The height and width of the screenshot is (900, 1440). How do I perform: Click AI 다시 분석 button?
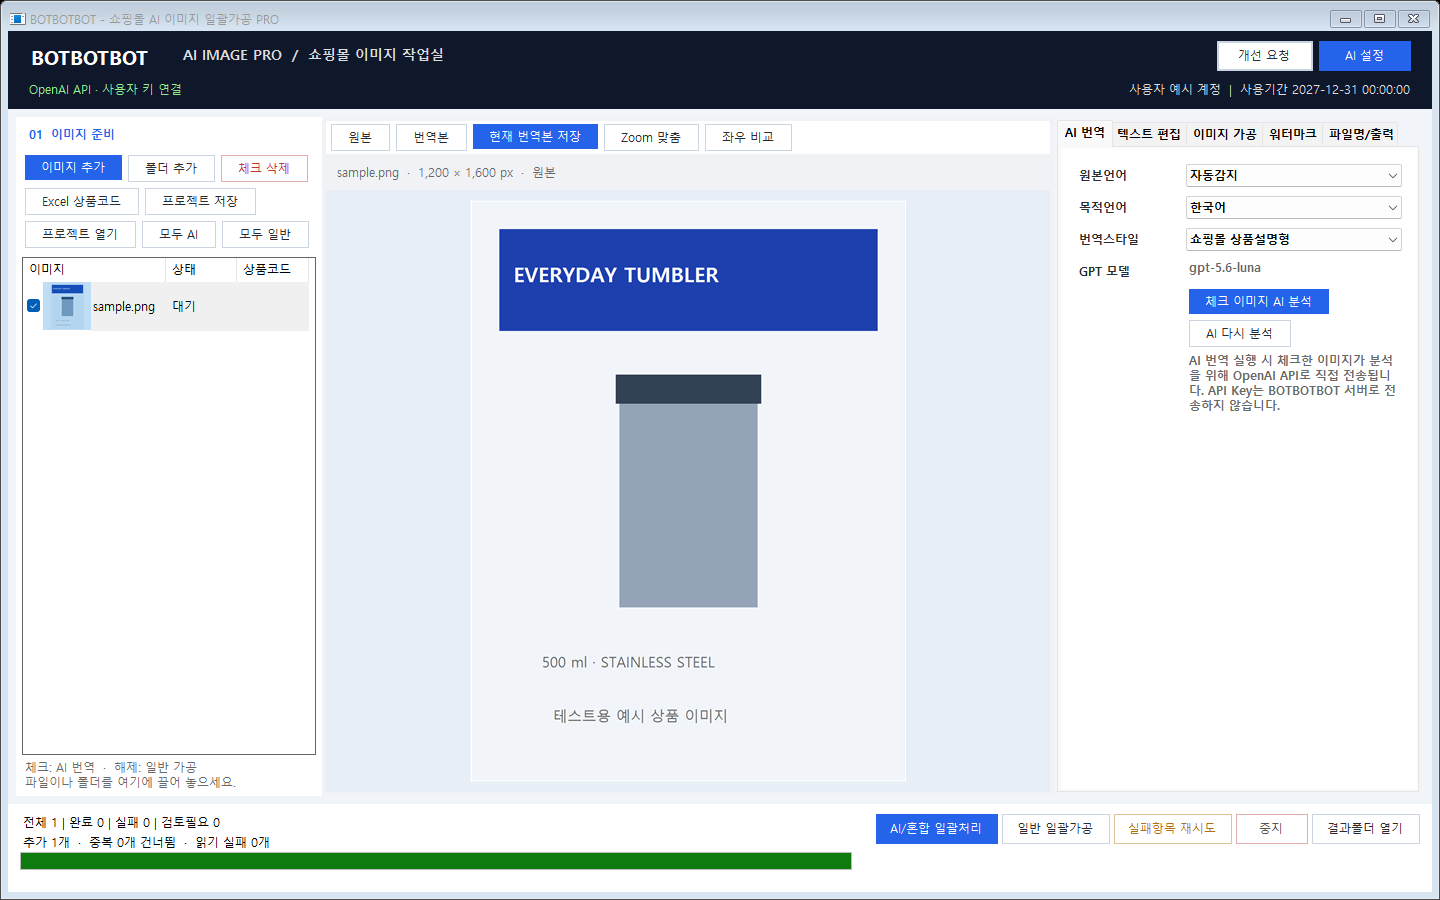1239,333
